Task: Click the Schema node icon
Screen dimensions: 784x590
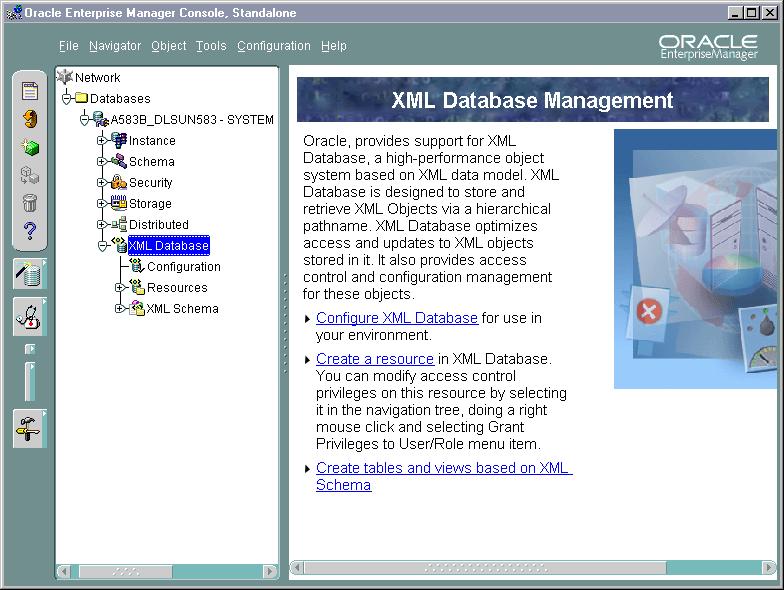Action: pyautogui.click(x=119, y=162)
